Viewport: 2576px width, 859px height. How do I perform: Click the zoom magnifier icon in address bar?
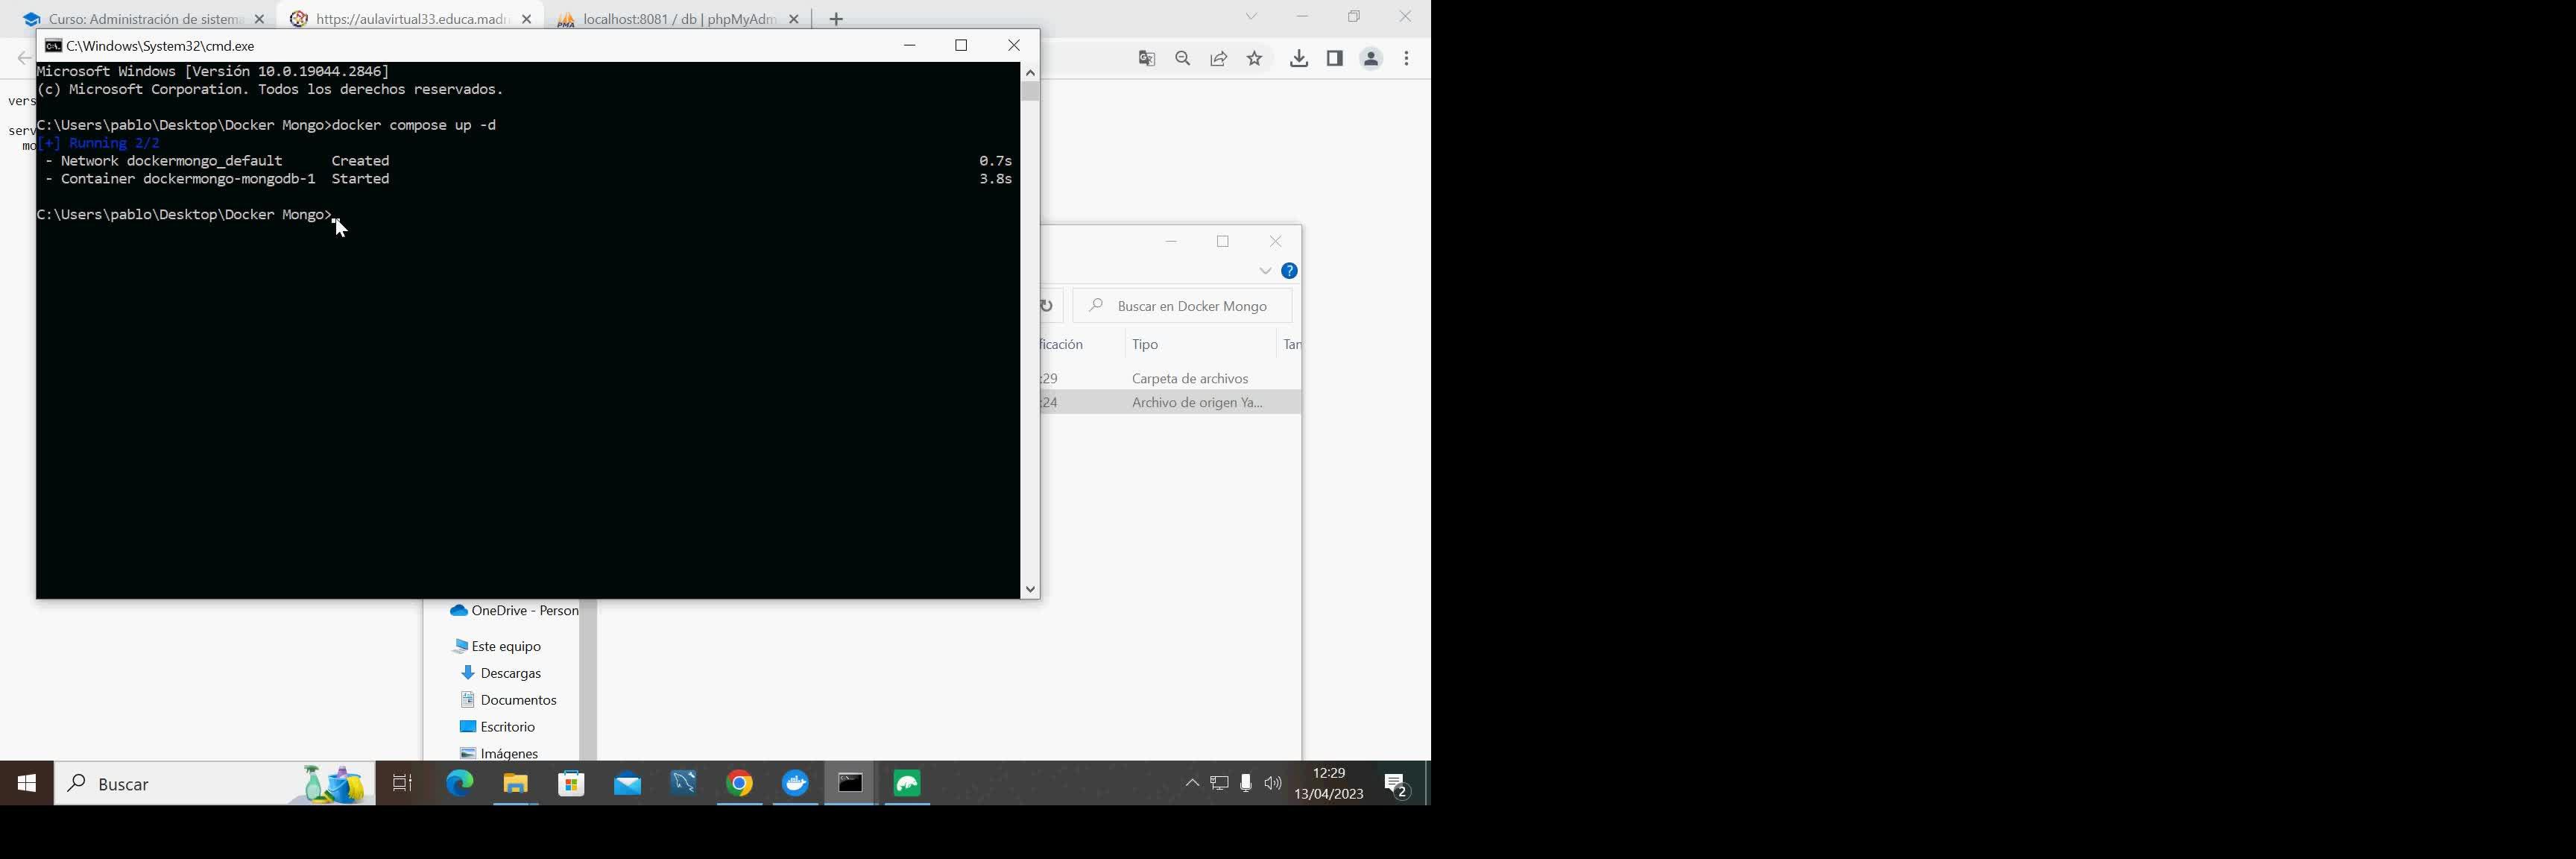1183,59
